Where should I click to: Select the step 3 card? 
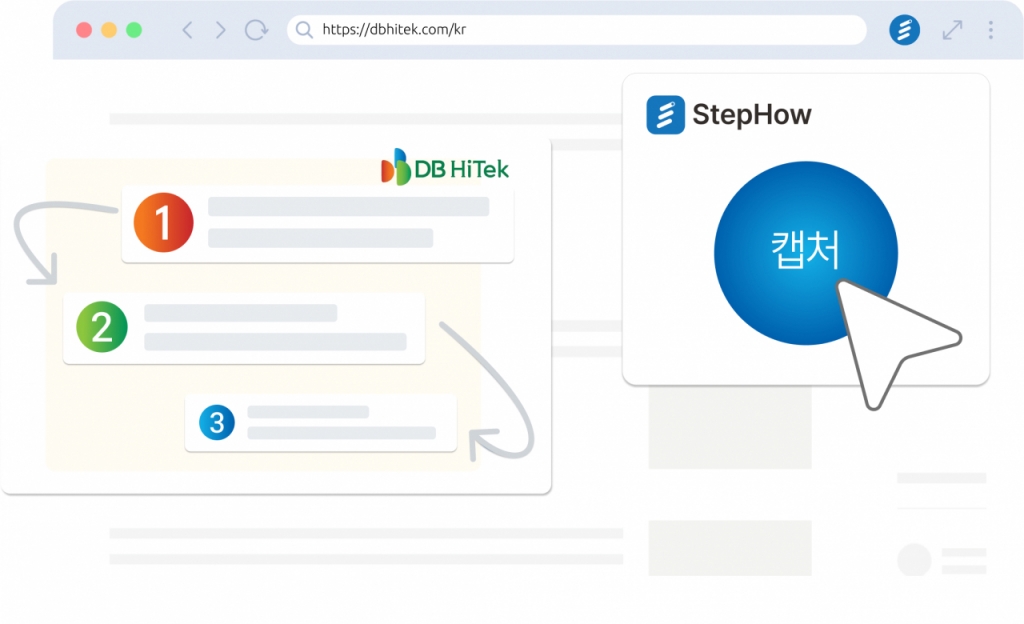pyautogui.click(x=321, y=423)
